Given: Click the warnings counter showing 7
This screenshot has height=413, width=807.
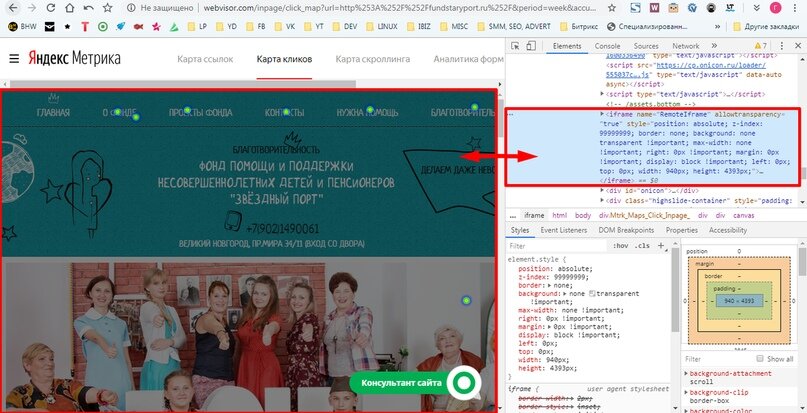Looking at the screenshot, I should tap(761, 46).
